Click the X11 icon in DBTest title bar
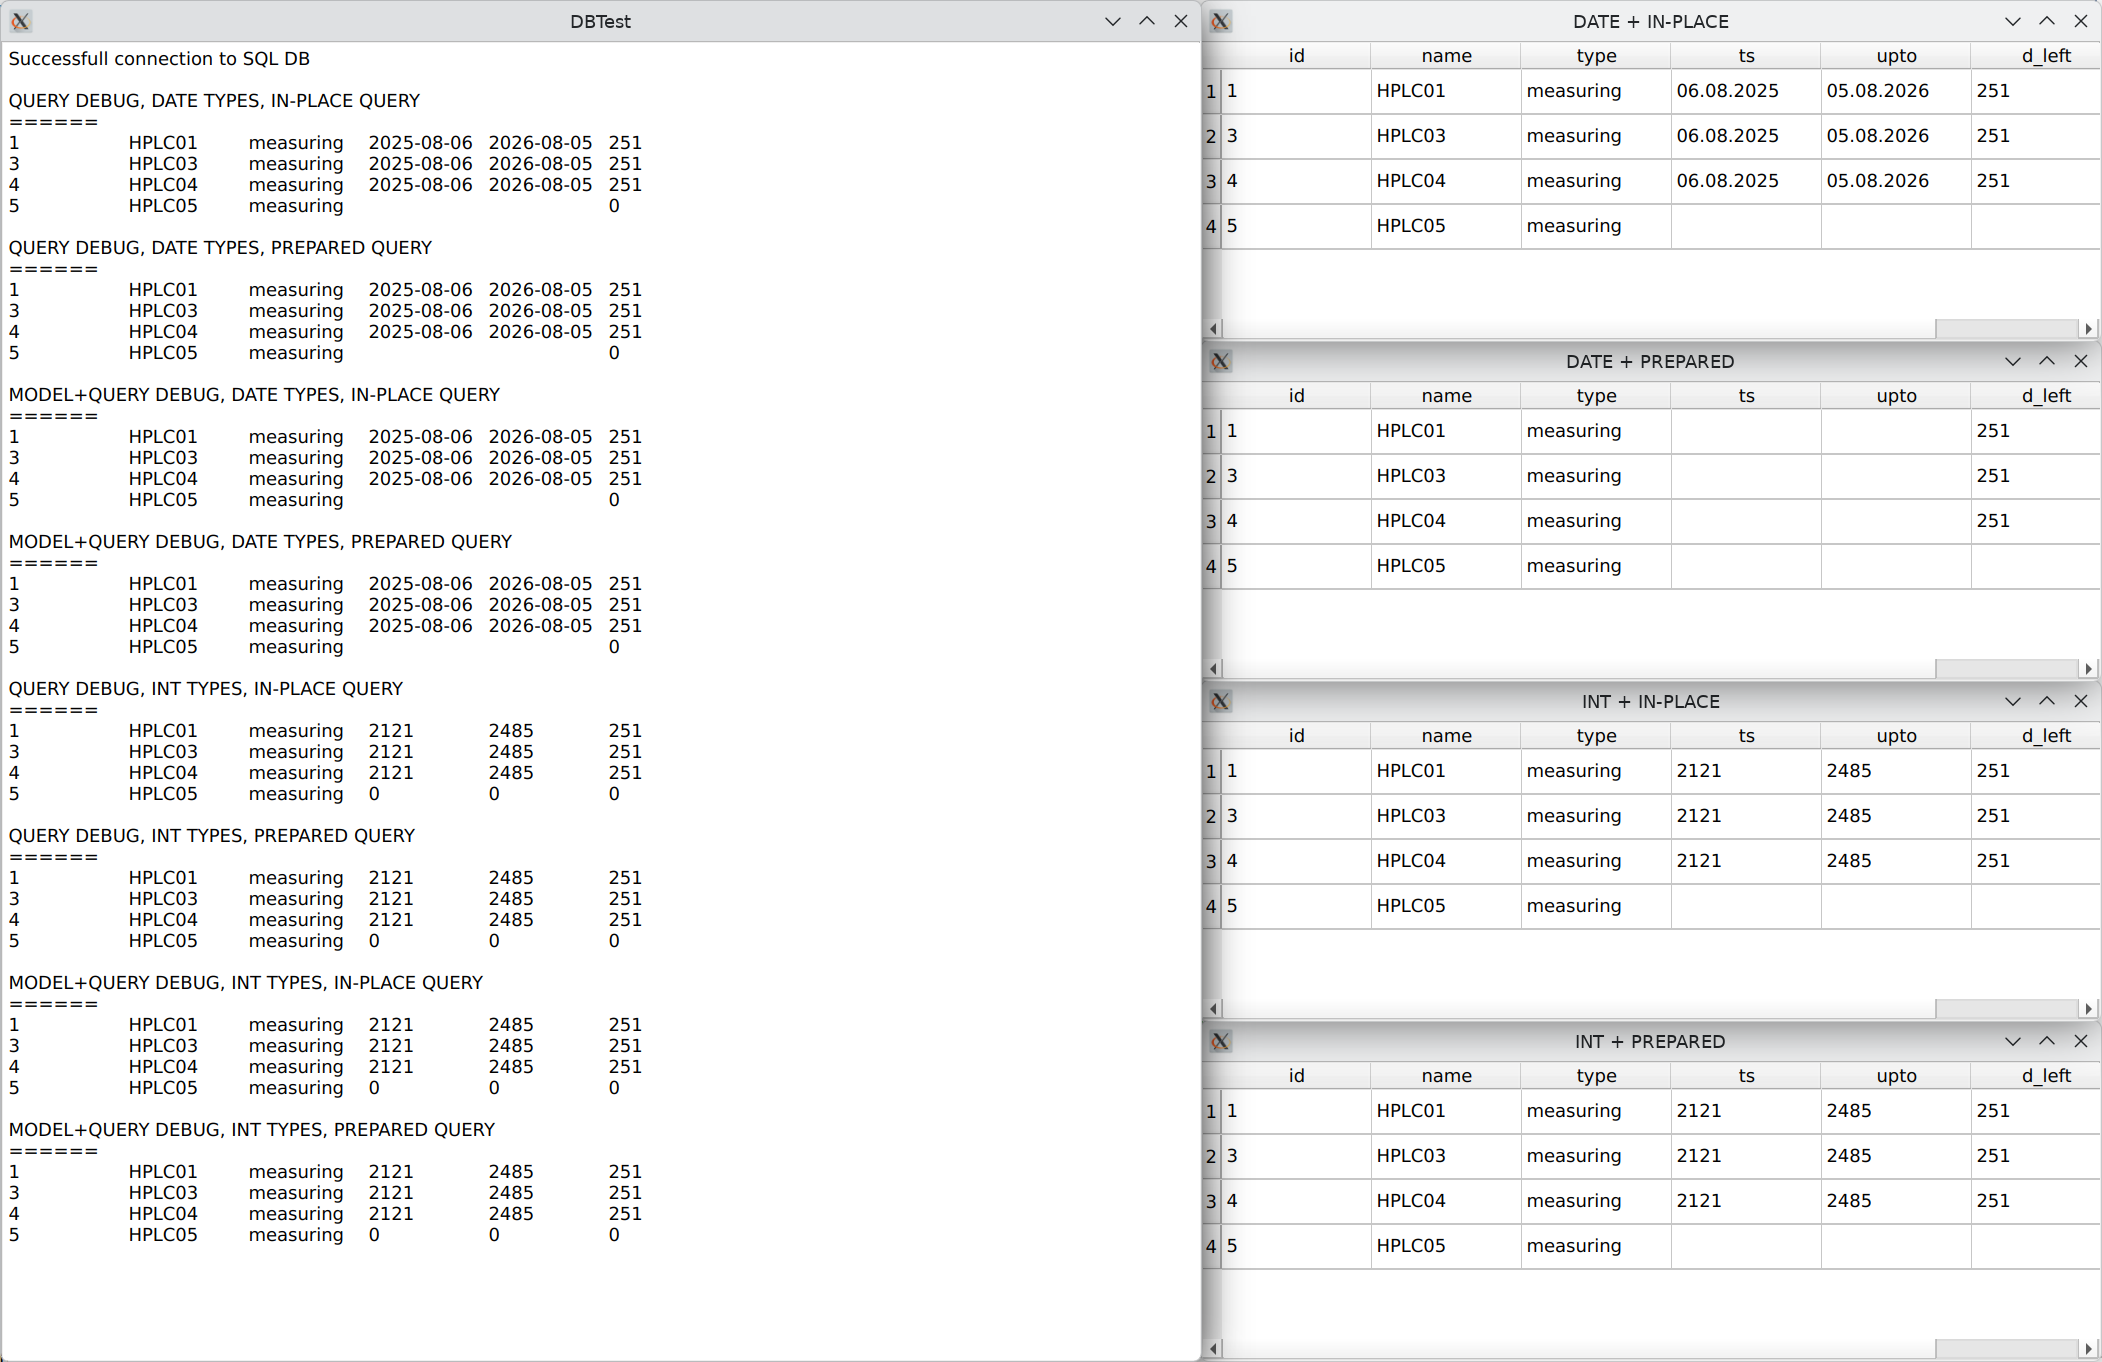 click(20, 21)
